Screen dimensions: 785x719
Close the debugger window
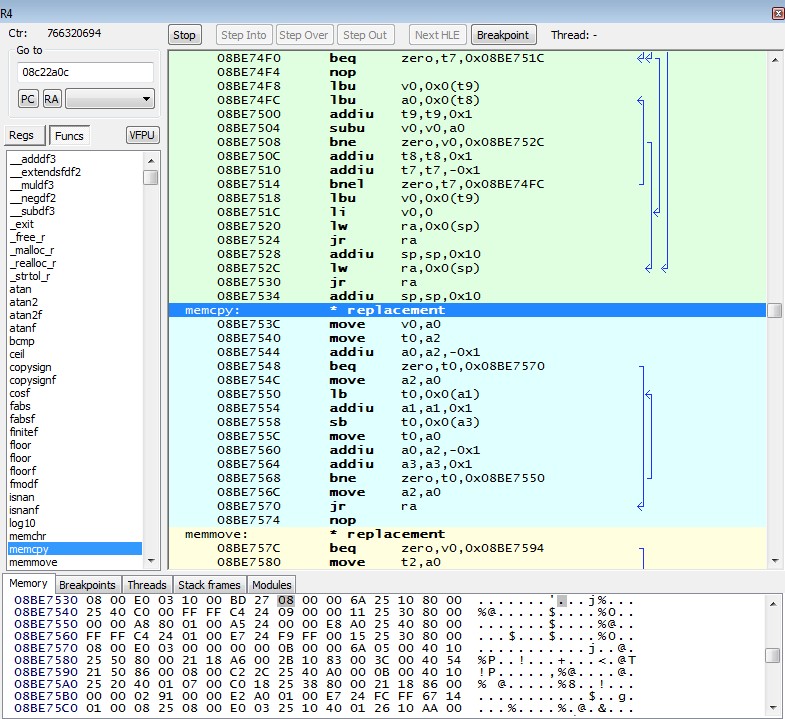[x=777, y=13]
